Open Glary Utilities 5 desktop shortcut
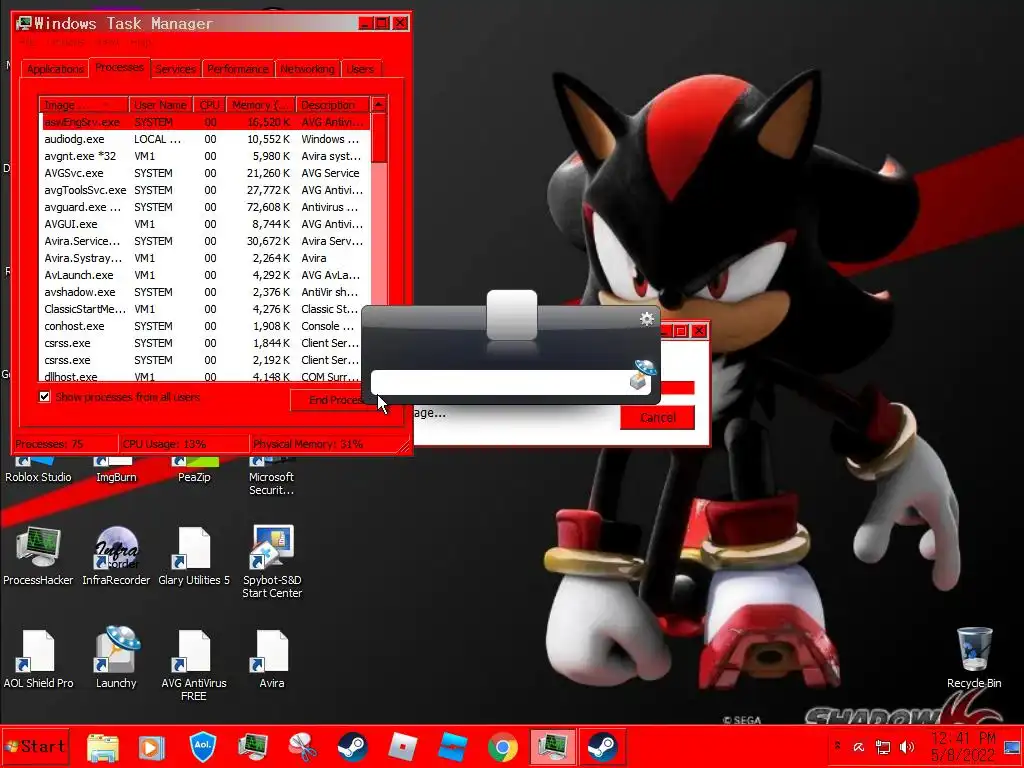Screen dimensions: 1024x768 pyautogui.click(x=194, y=555)
